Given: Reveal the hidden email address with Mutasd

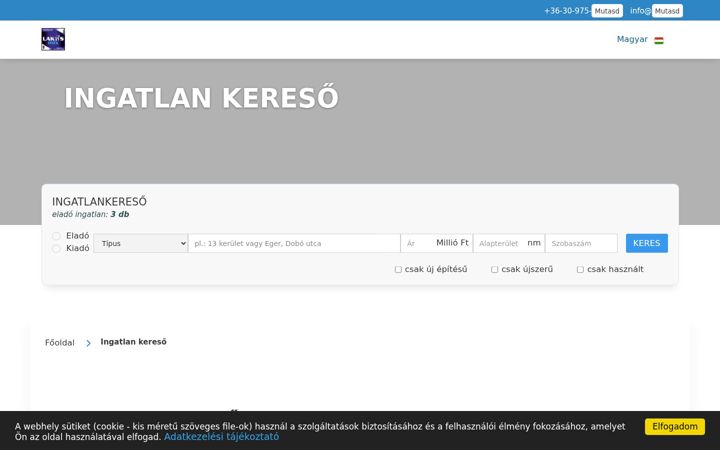Looking at the screenshot, I should click(667, 11).
